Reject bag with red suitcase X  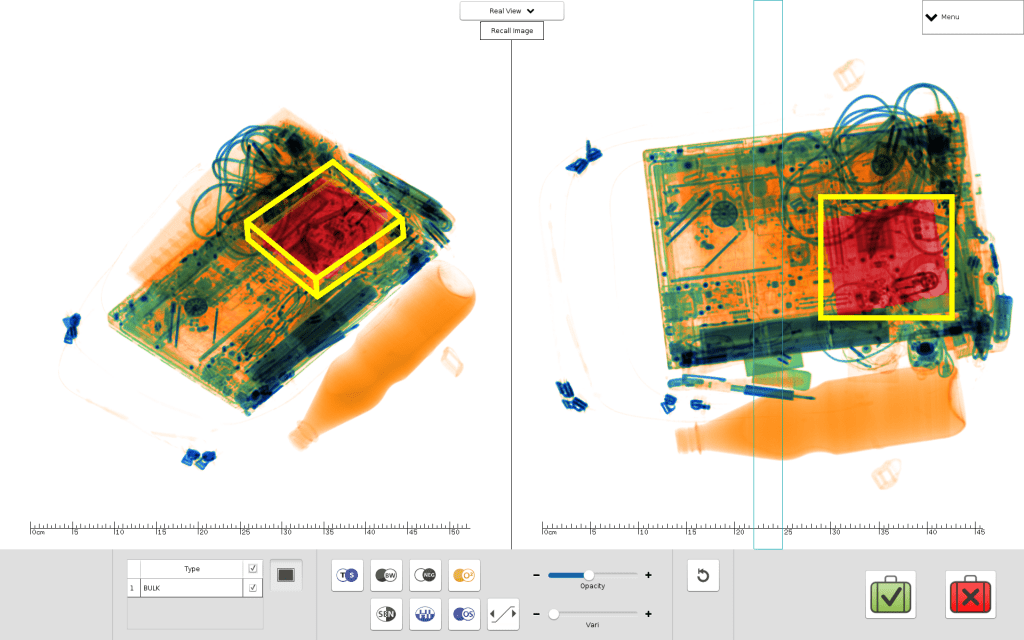tap(970, 595)
